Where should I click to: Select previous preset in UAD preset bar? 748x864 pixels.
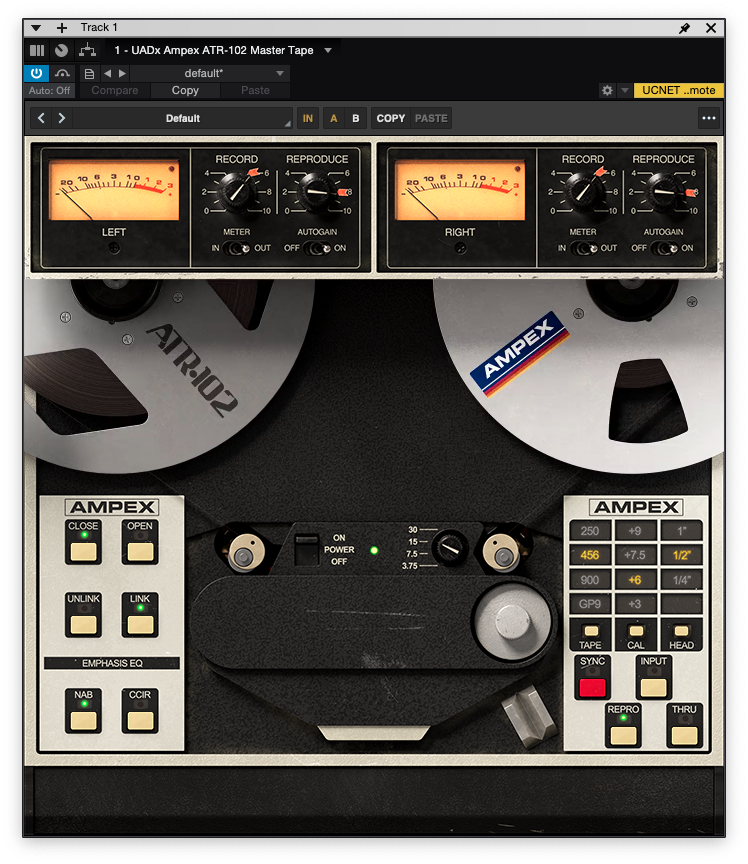[41, 118]
